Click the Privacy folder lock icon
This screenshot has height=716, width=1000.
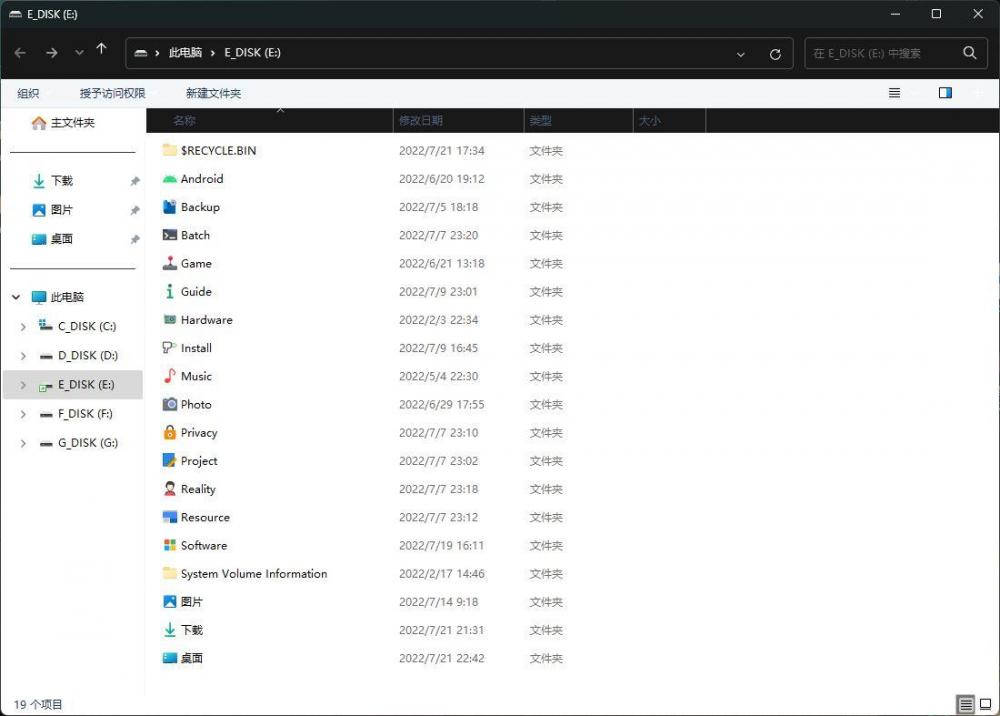click(170, 433)
